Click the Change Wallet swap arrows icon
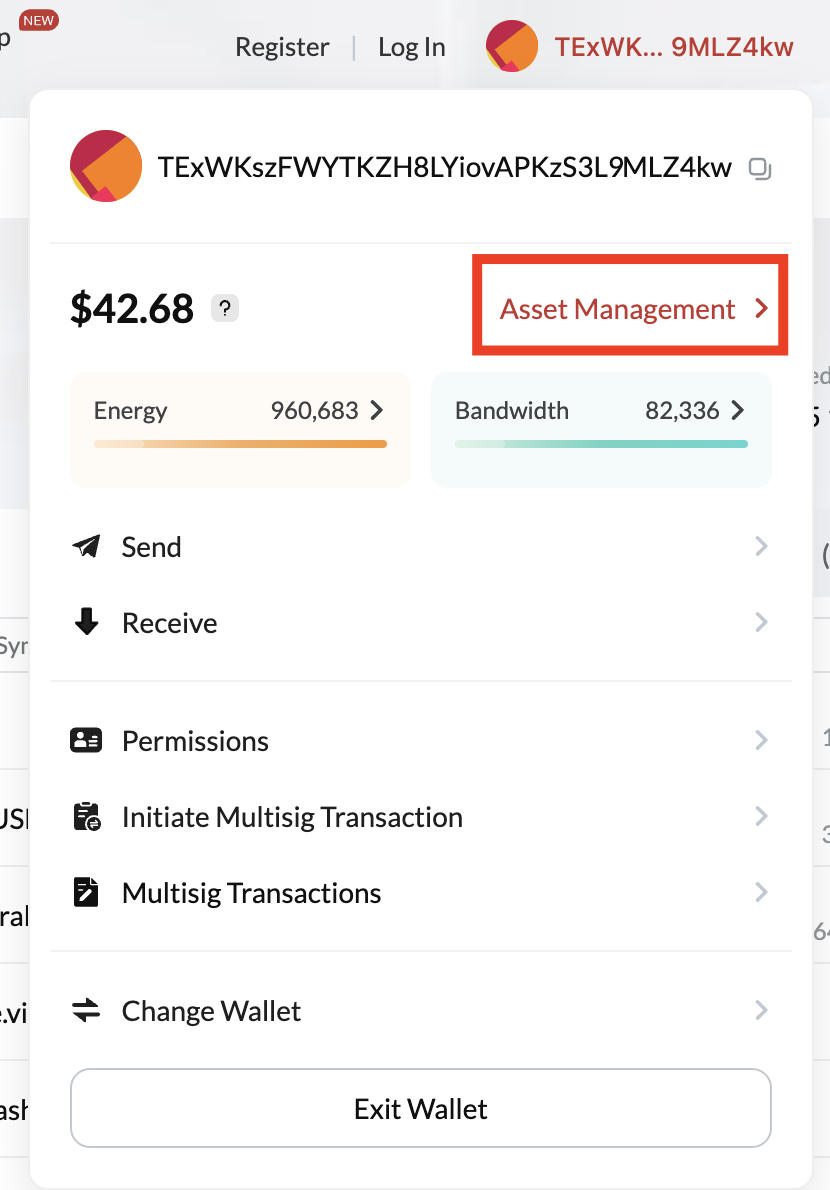830x1190 pixels. point(87,1010)
